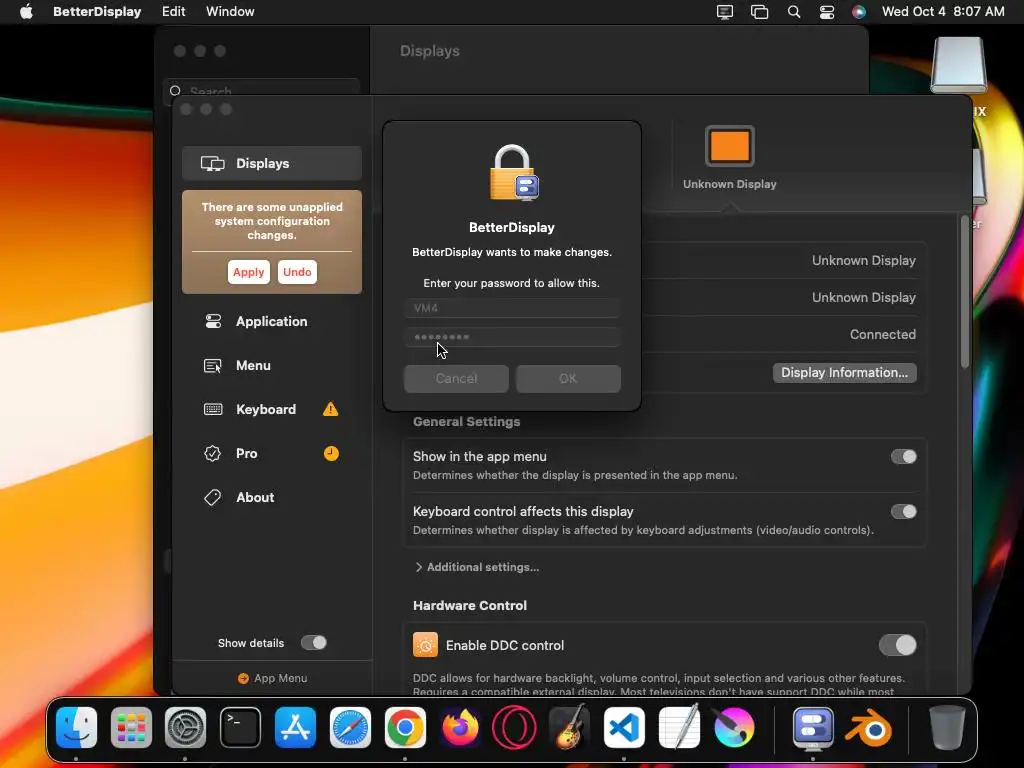The image size is (1024, 768).
Task: Click the VM4 username field
Action: tap(512, 308)
